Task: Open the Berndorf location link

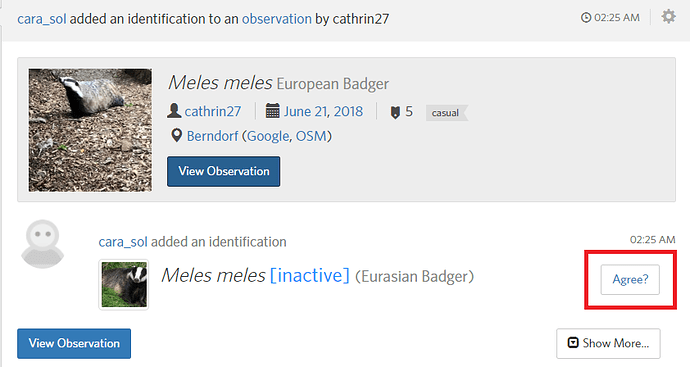Action: pos(213,136)
